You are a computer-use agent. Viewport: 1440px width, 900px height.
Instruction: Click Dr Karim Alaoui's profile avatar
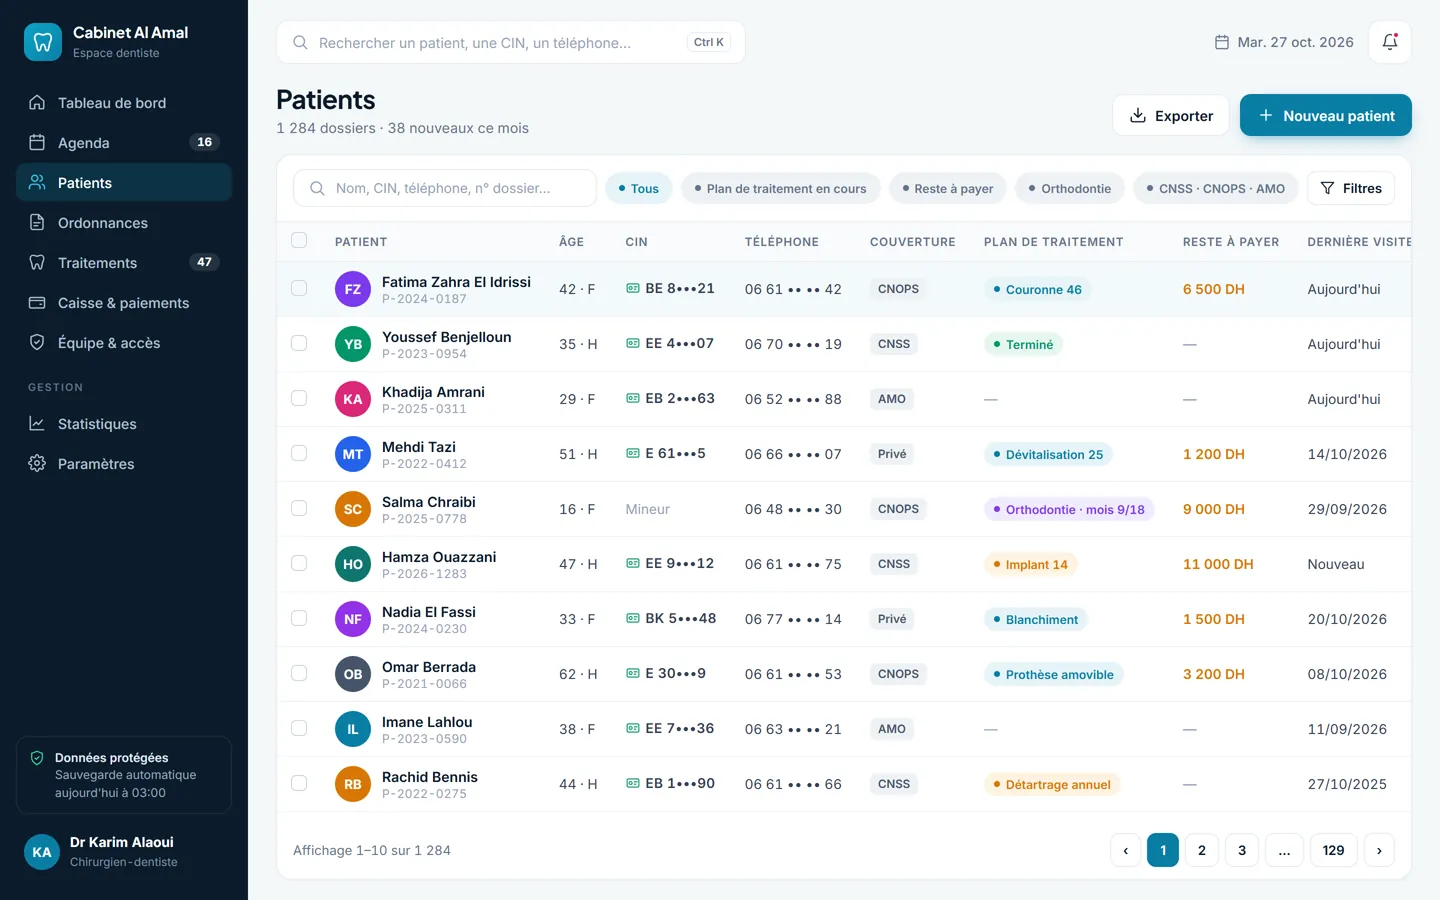click(42, 852)
